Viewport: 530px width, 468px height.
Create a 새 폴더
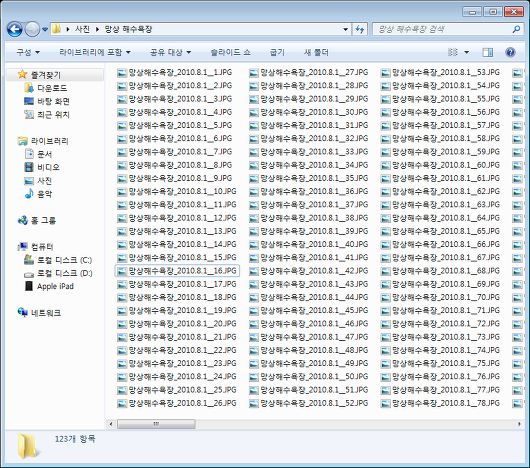316,52
